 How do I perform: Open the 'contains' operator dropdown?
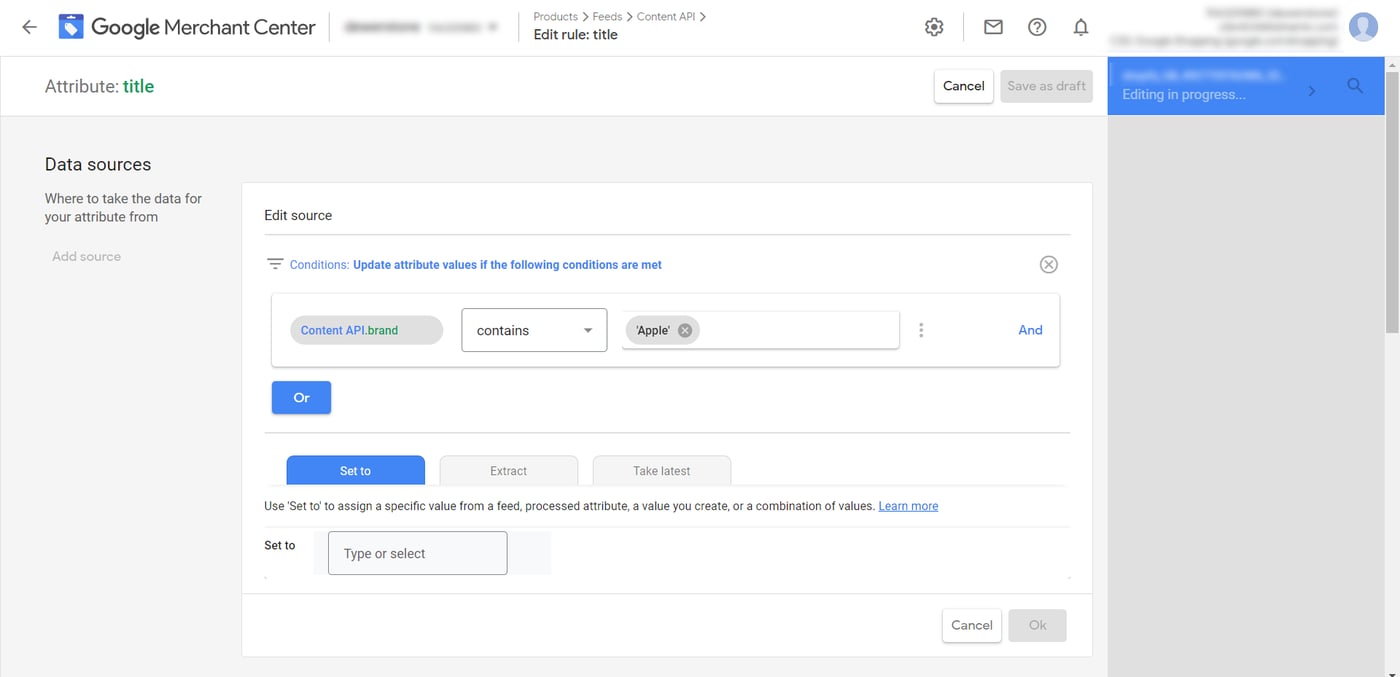tap(534, 329)
